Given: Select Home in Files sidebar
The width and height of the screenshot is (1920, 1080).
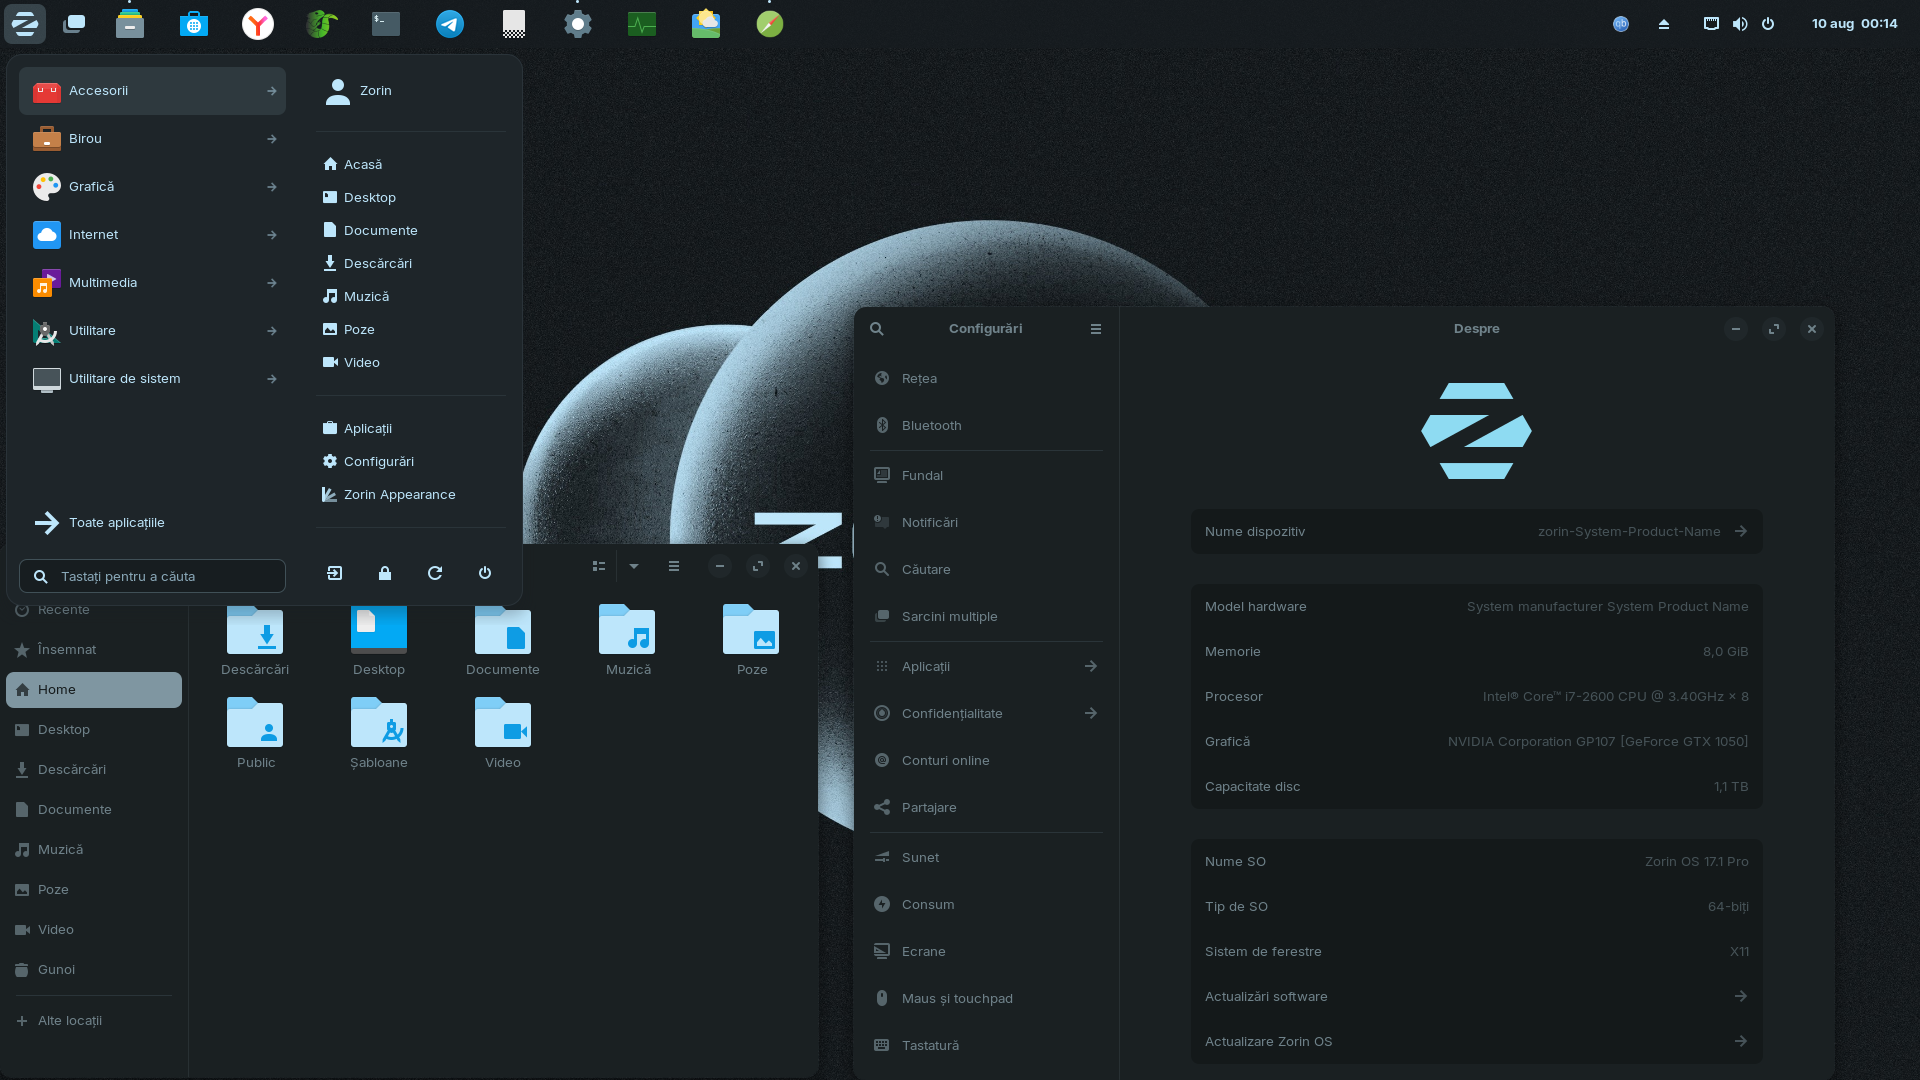Looking at the screenshot, I should coord(94,690).
